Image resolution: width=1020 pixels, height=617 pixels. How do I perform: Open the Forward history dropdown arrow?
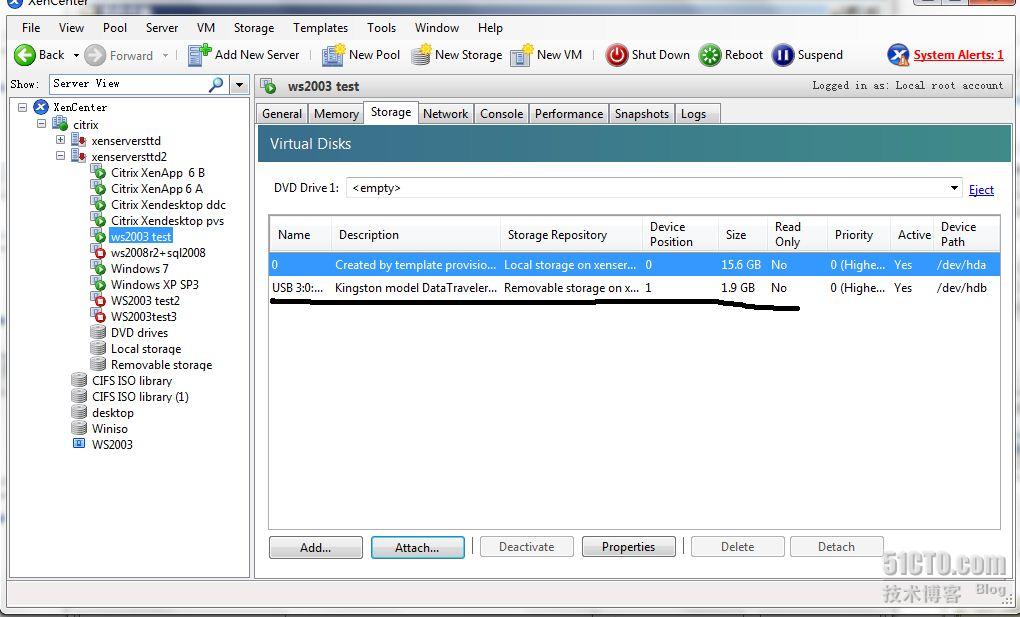(x=165, y=55)
